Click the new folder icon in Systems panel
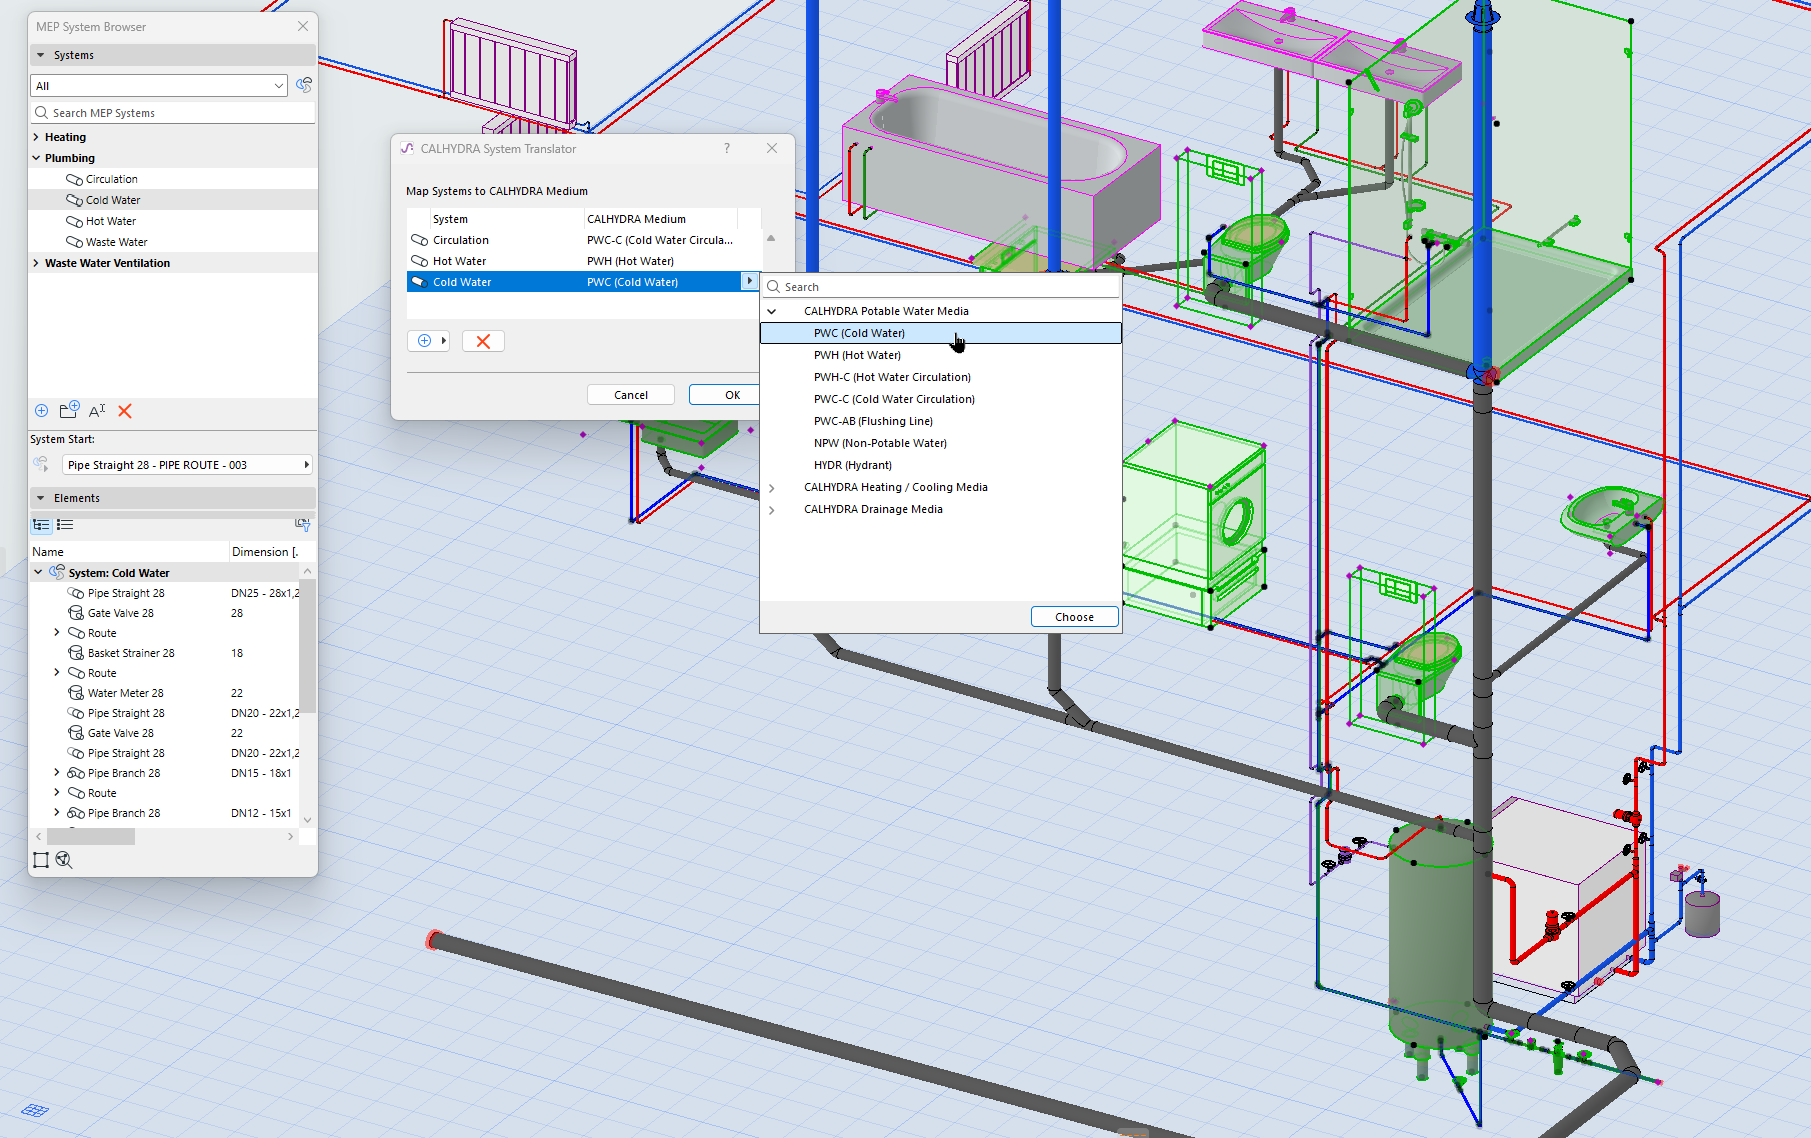Viewport: 1811px width, 1138px height. tap(69, 411)
